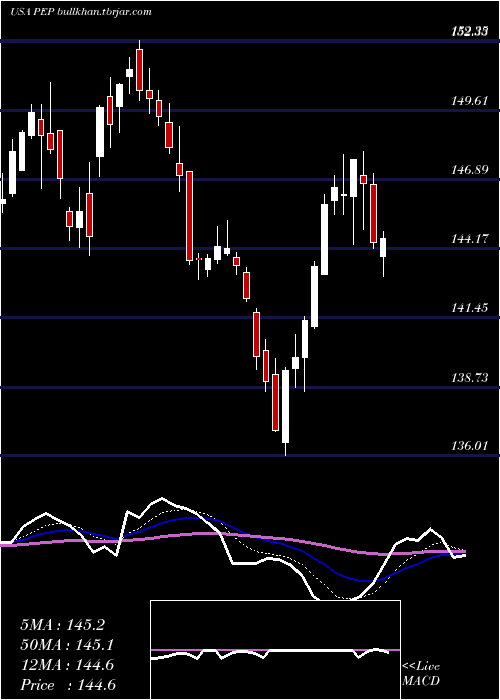Screen dimensions: 500x700
Task: Click the 136.01 price level label
Action: pyautogui.click(x=468, y=446)
